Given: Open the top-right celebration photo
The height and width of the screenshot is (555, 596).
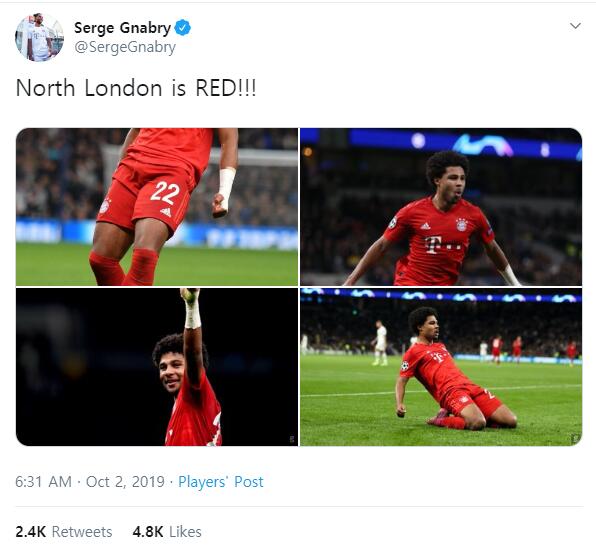Looking at the screenshot, I should 441,207.
